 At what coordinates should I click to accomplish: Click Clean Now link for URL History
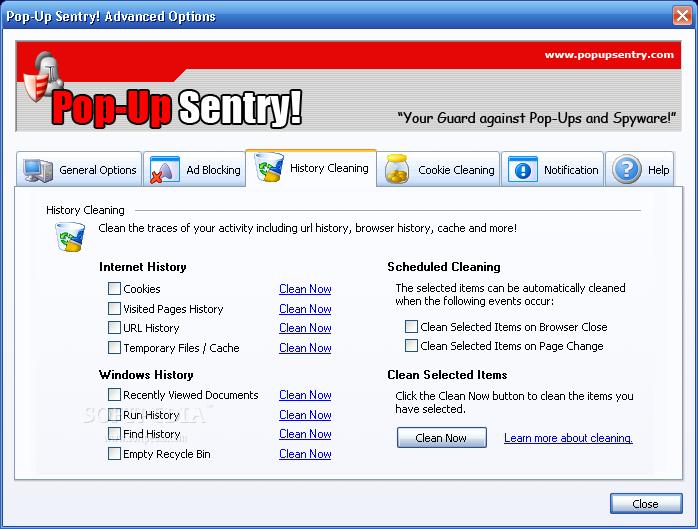[x=305, y=328]
